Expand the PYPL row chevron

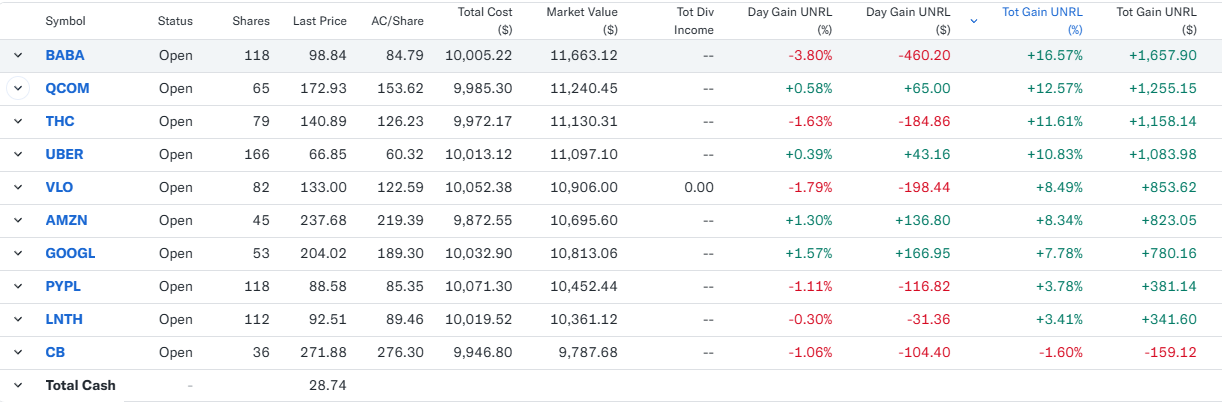coord(17,287)
